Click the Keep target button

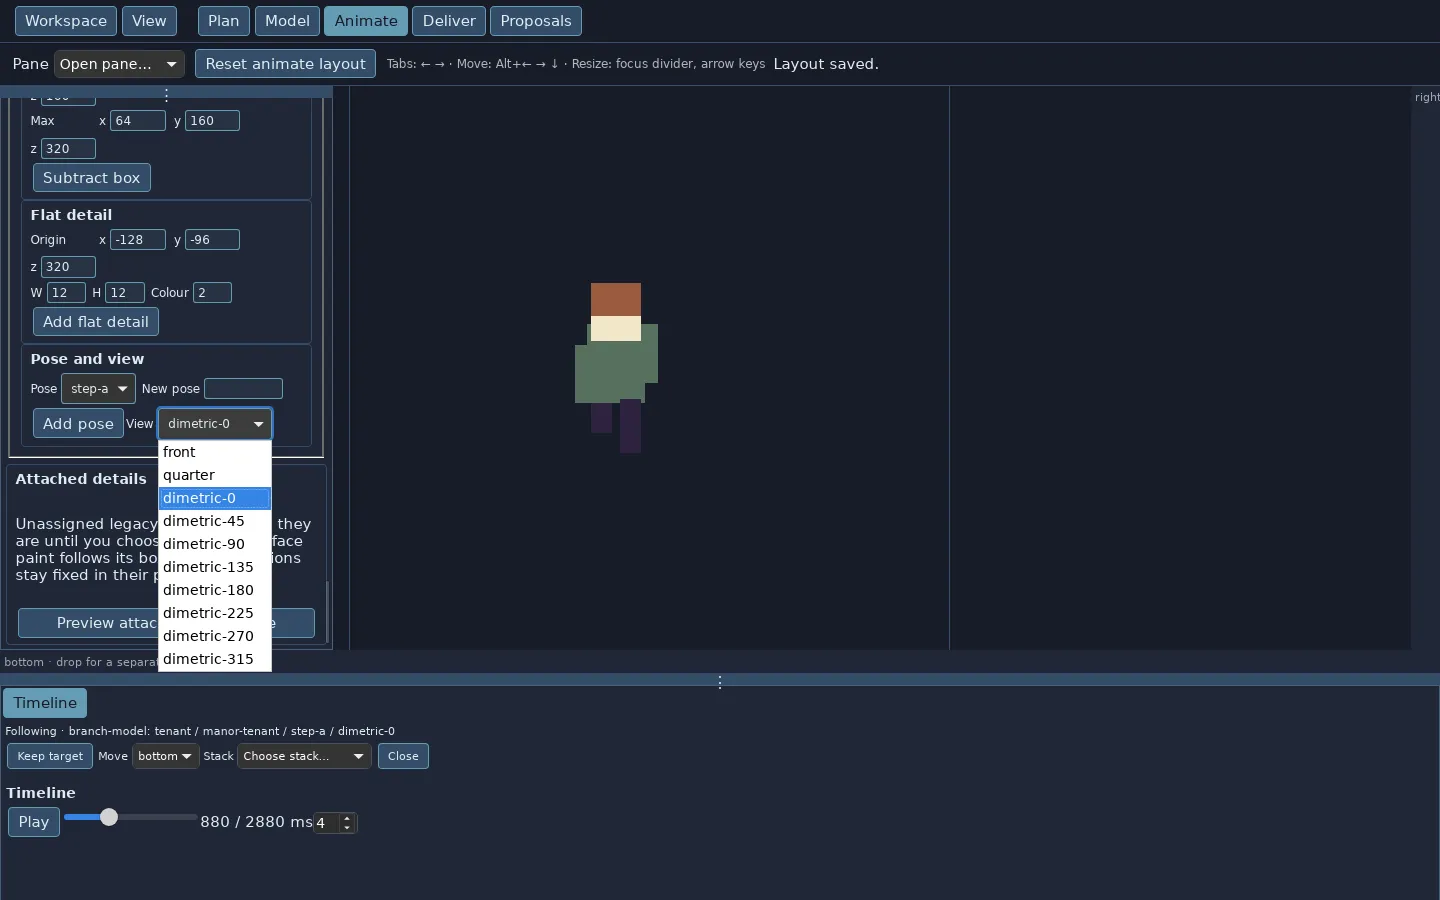50,756
